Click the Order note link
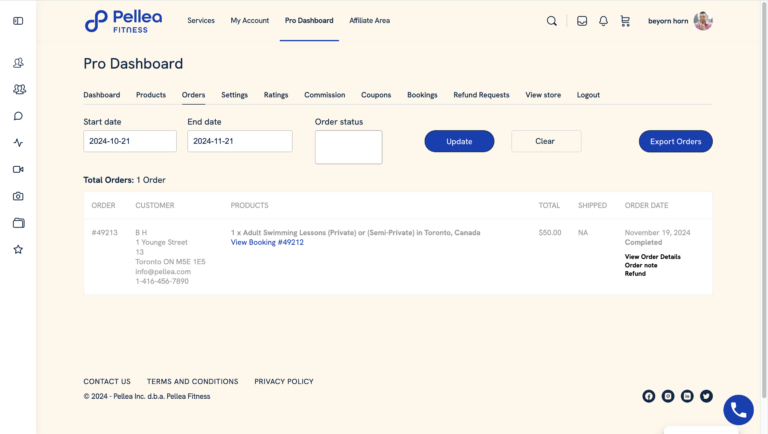The image size is (768, 434). click(x=641, y=265)
